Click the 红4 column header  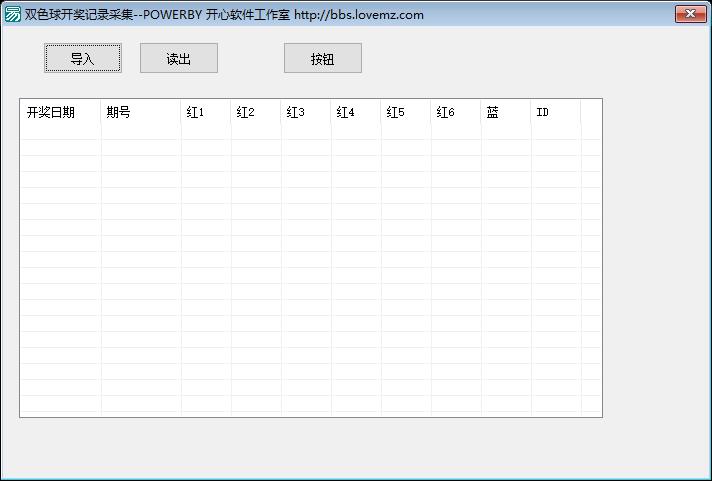356,112
